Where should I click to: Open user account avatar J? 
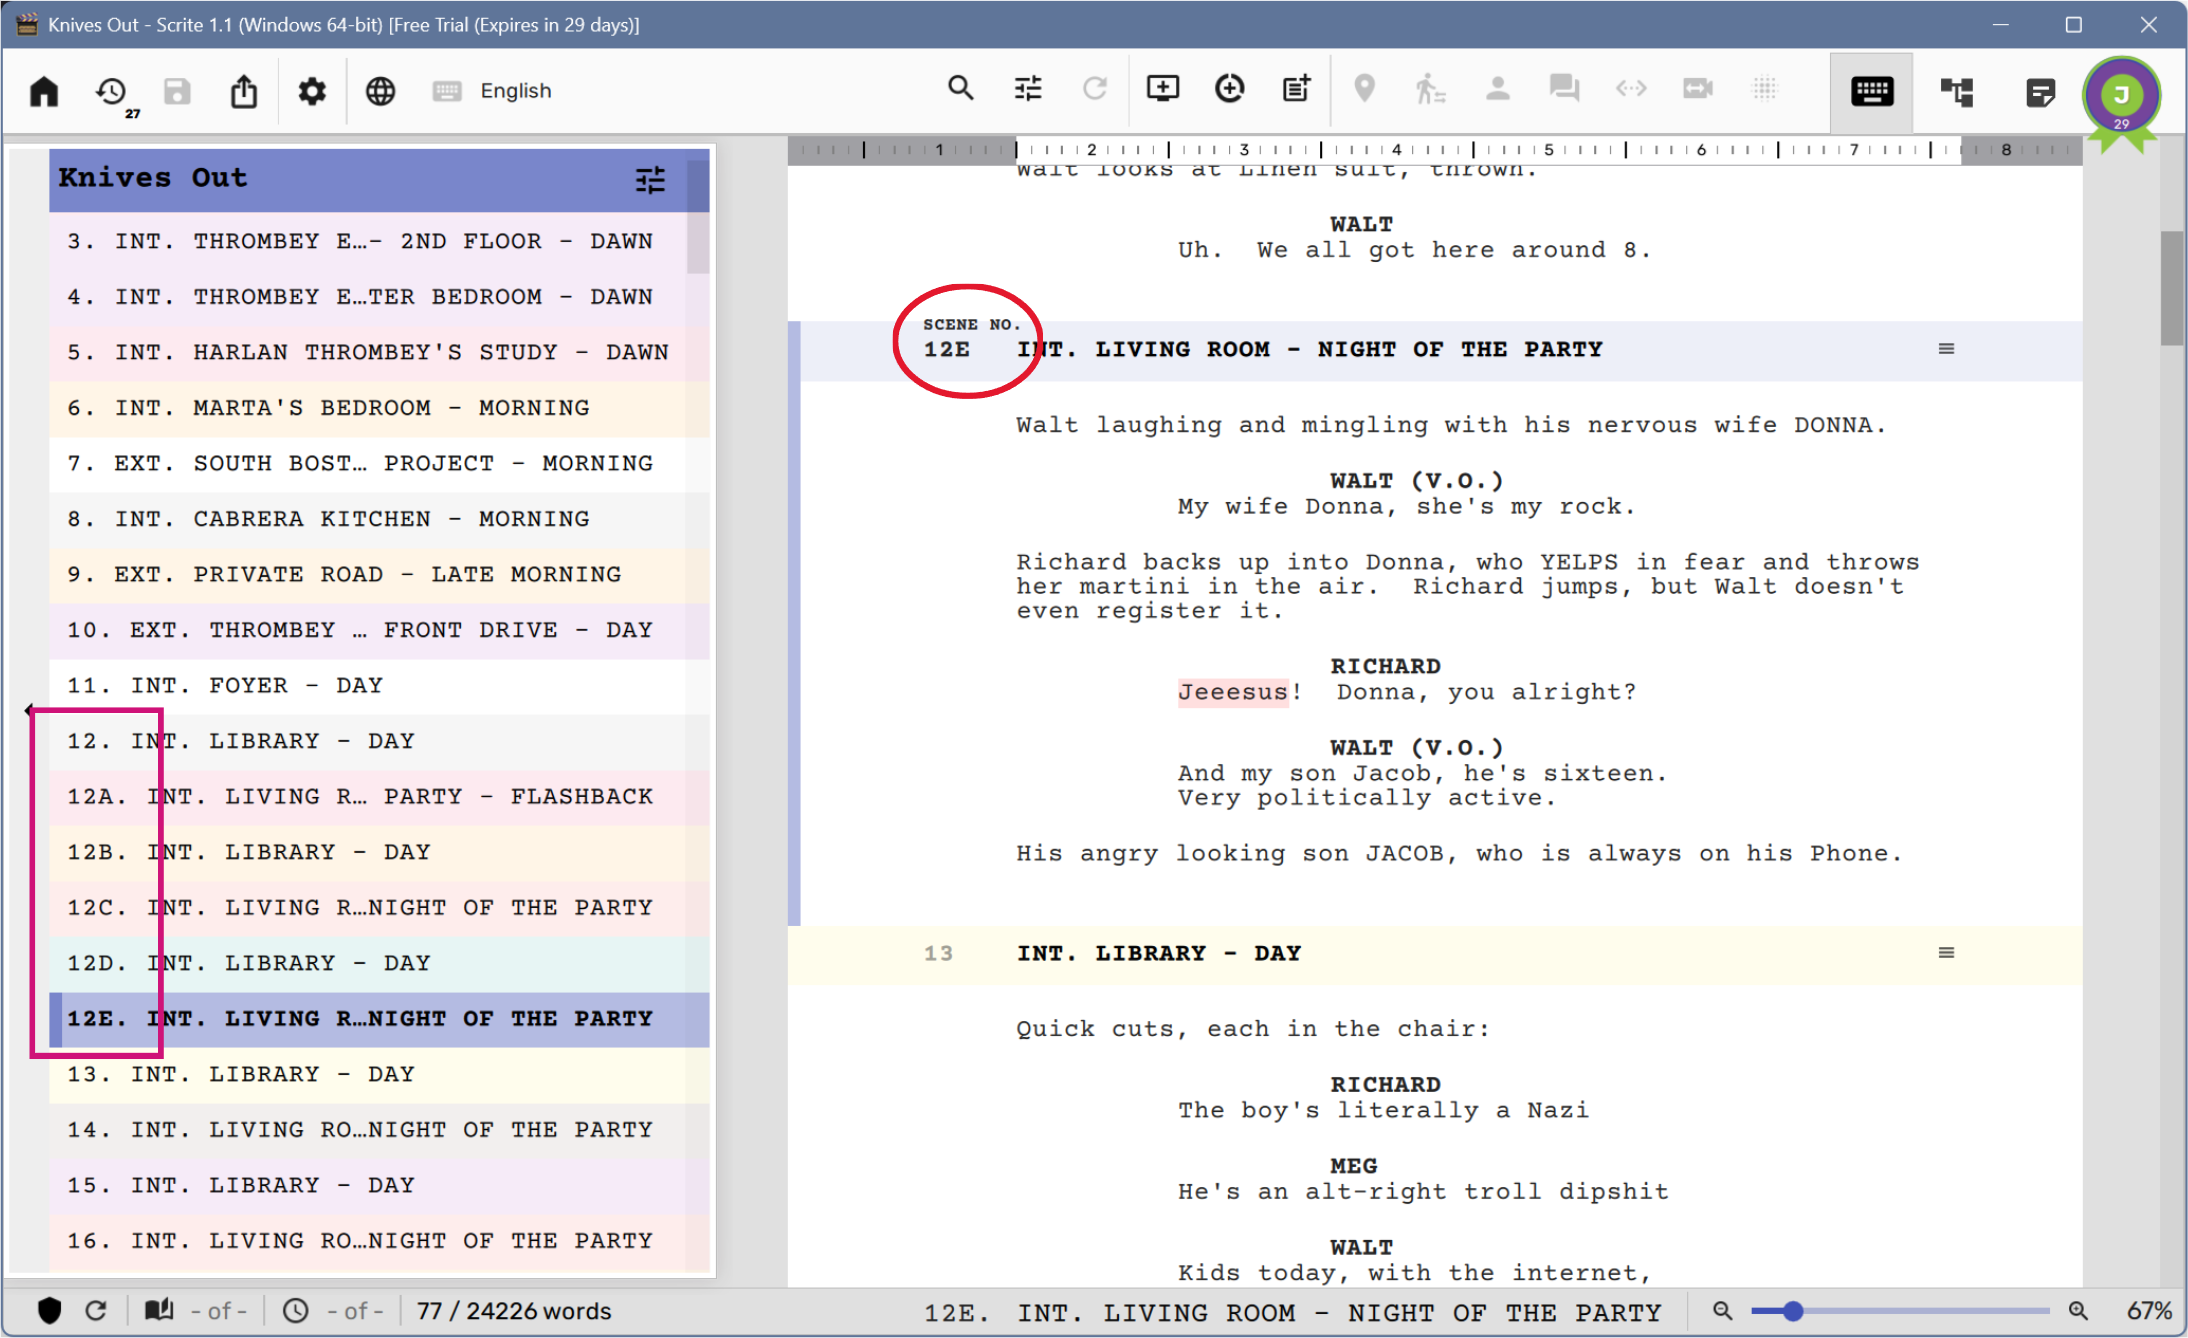[x=2121, y=96]
